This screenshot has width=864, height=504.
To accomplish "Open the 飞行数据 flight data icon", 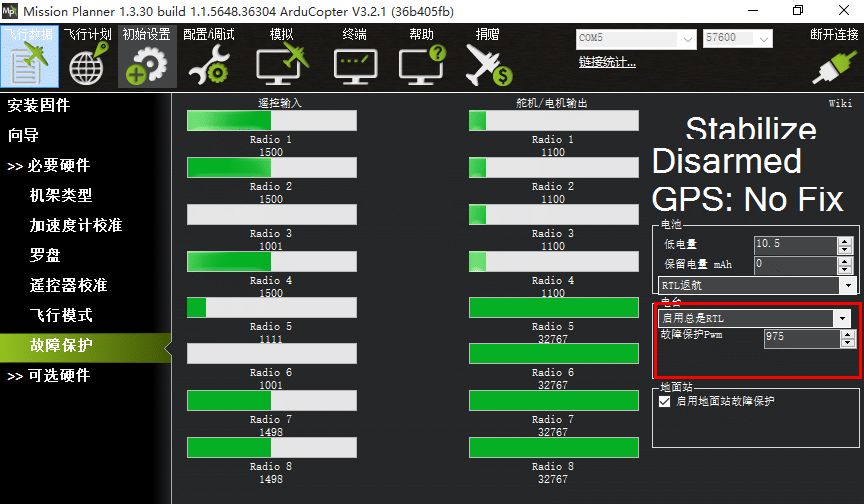I will [x=29, y=57].
